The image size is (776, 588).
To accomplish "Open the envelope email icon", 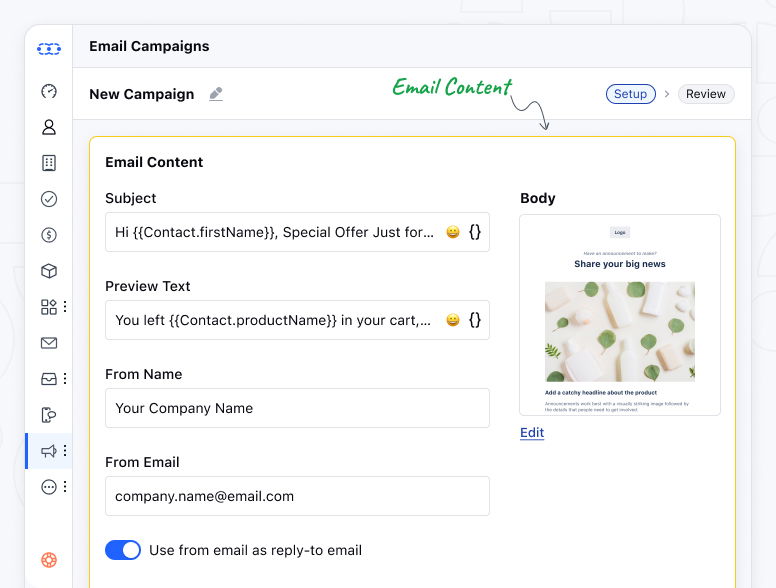I will point(49,343).
